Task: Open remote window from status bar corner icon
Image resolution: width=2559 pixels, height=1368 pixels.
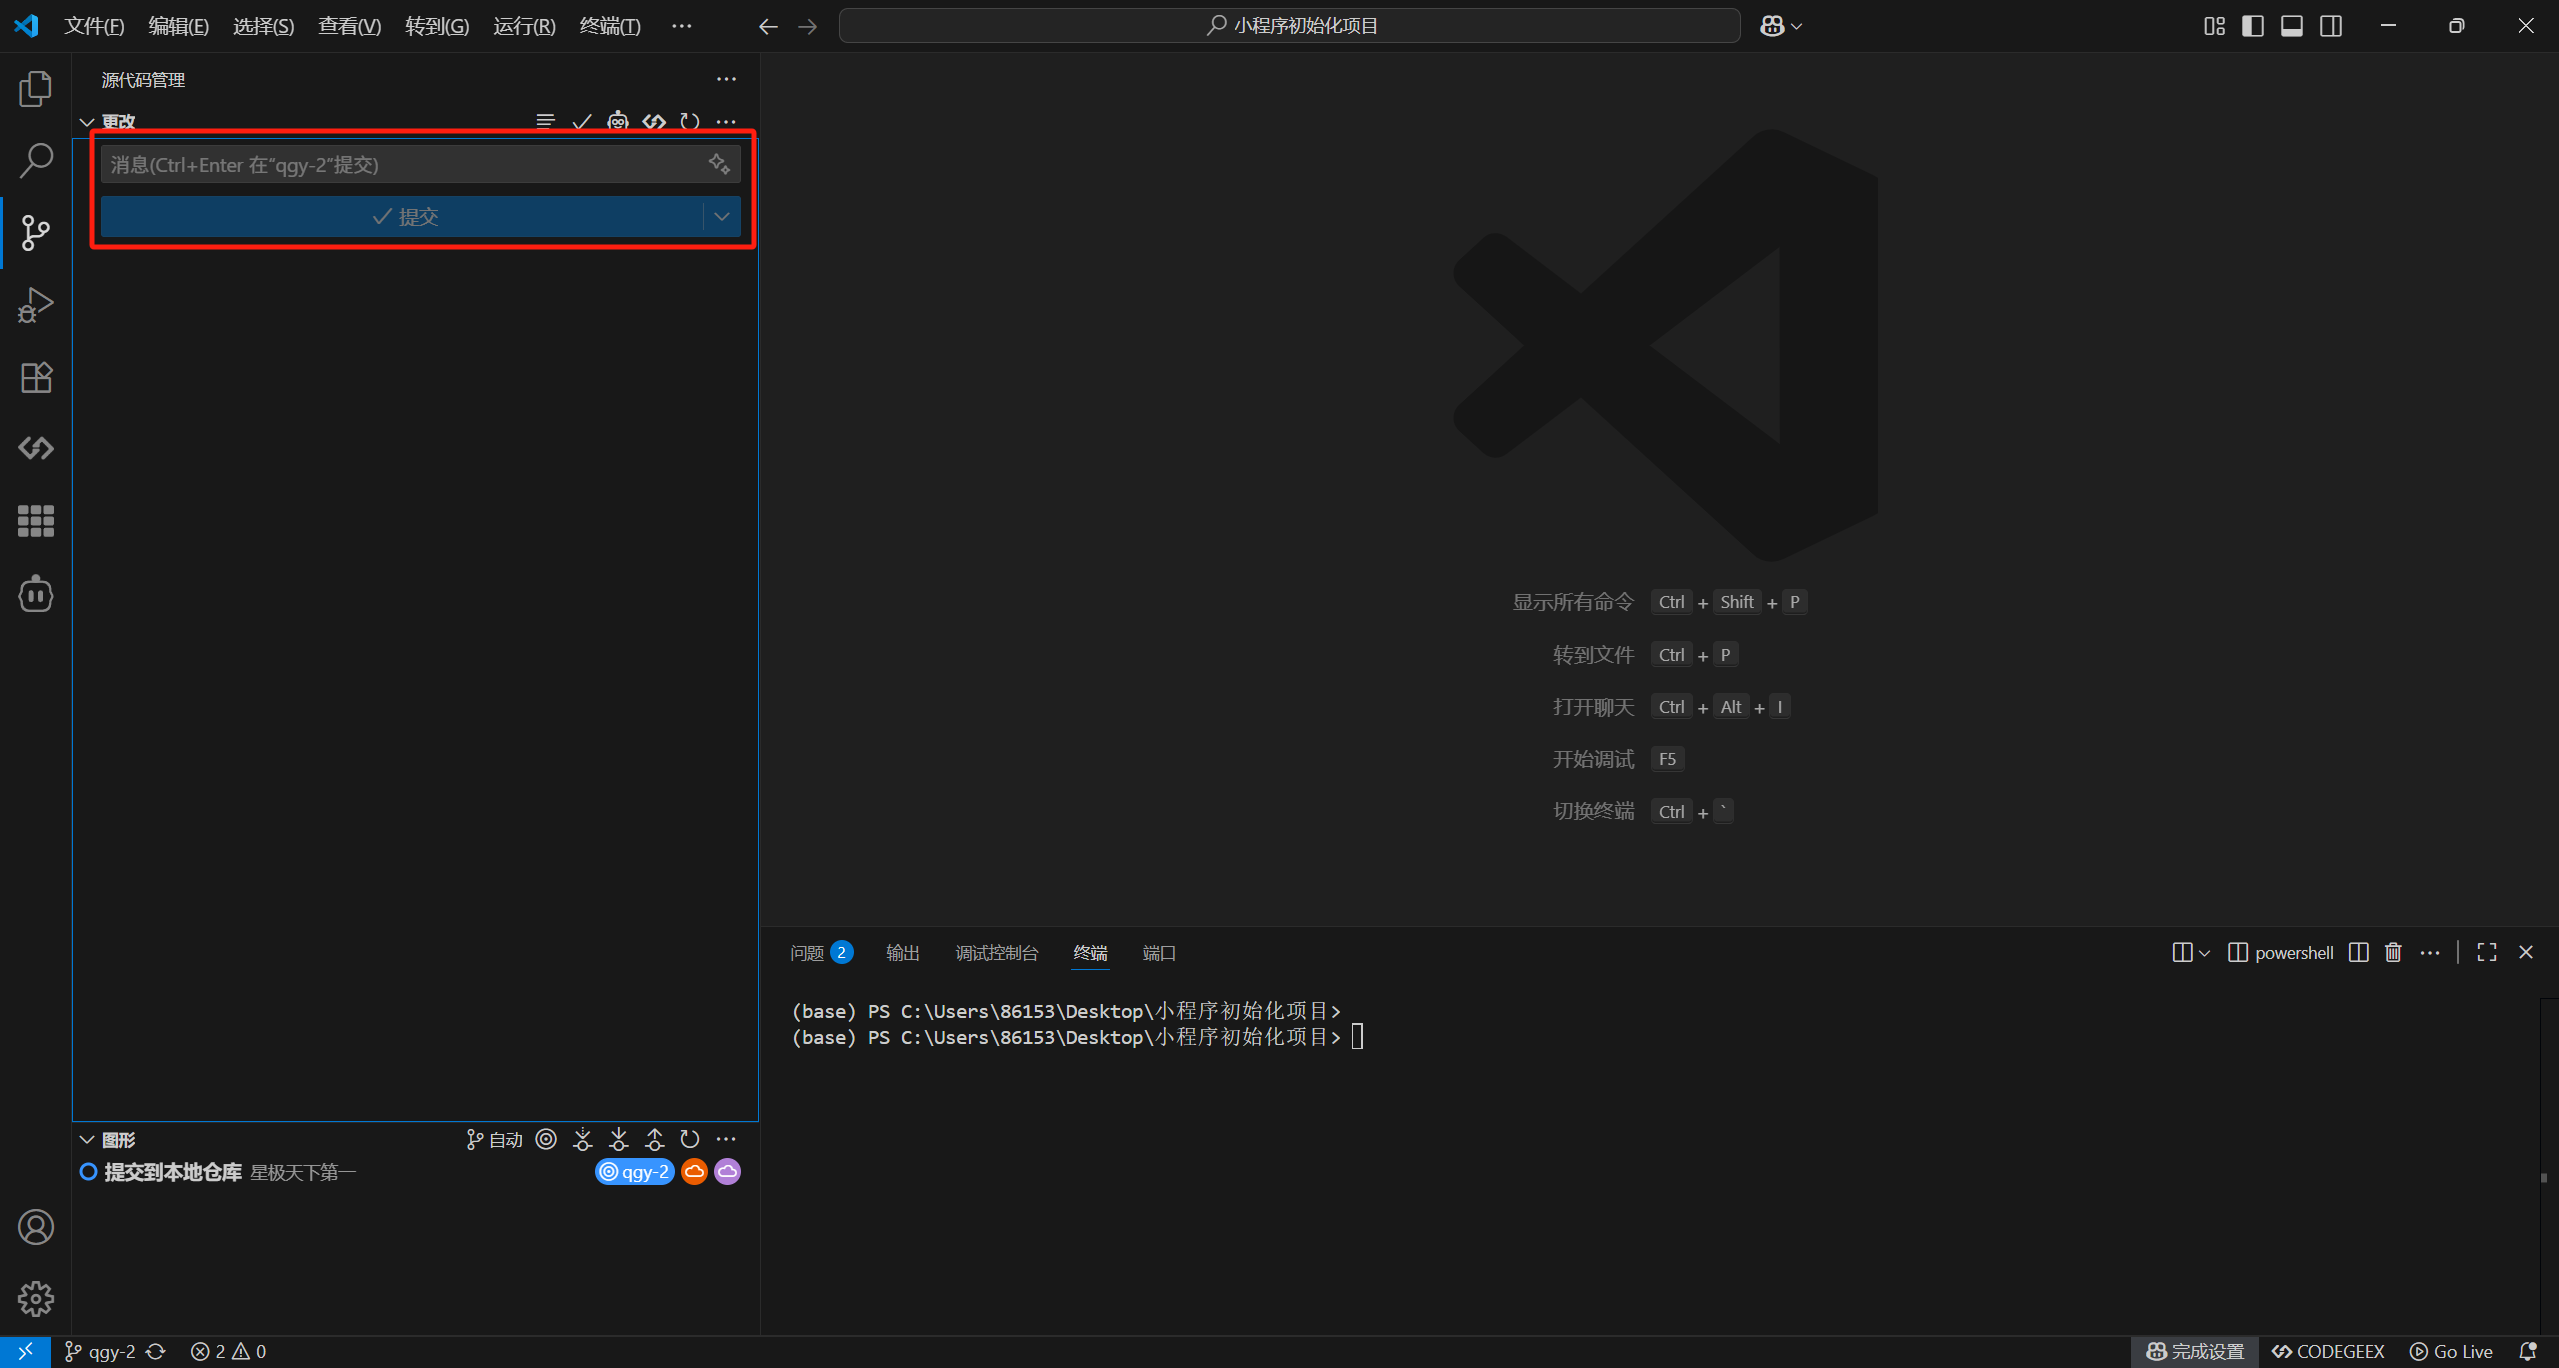Action: pos(25,1351)
